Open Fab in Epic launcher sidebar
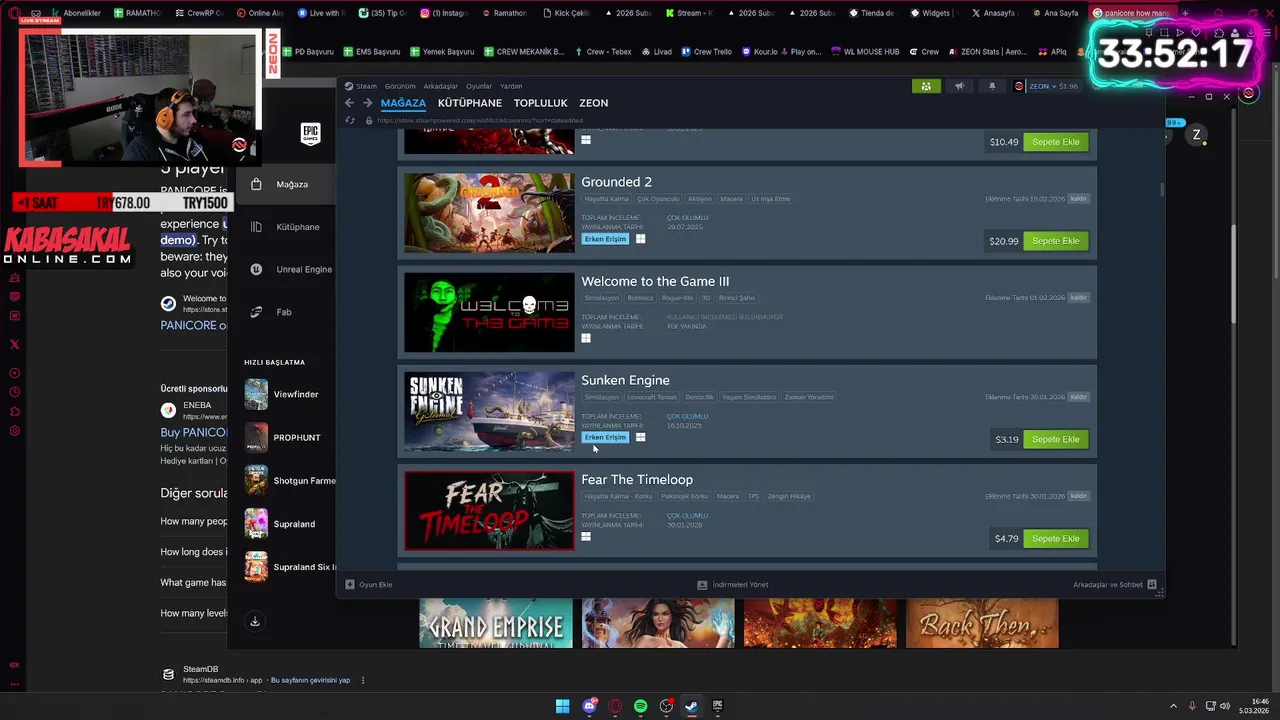Image resolution: width=1280 pixels, height=720 pixels. click(x=271, y=312)
